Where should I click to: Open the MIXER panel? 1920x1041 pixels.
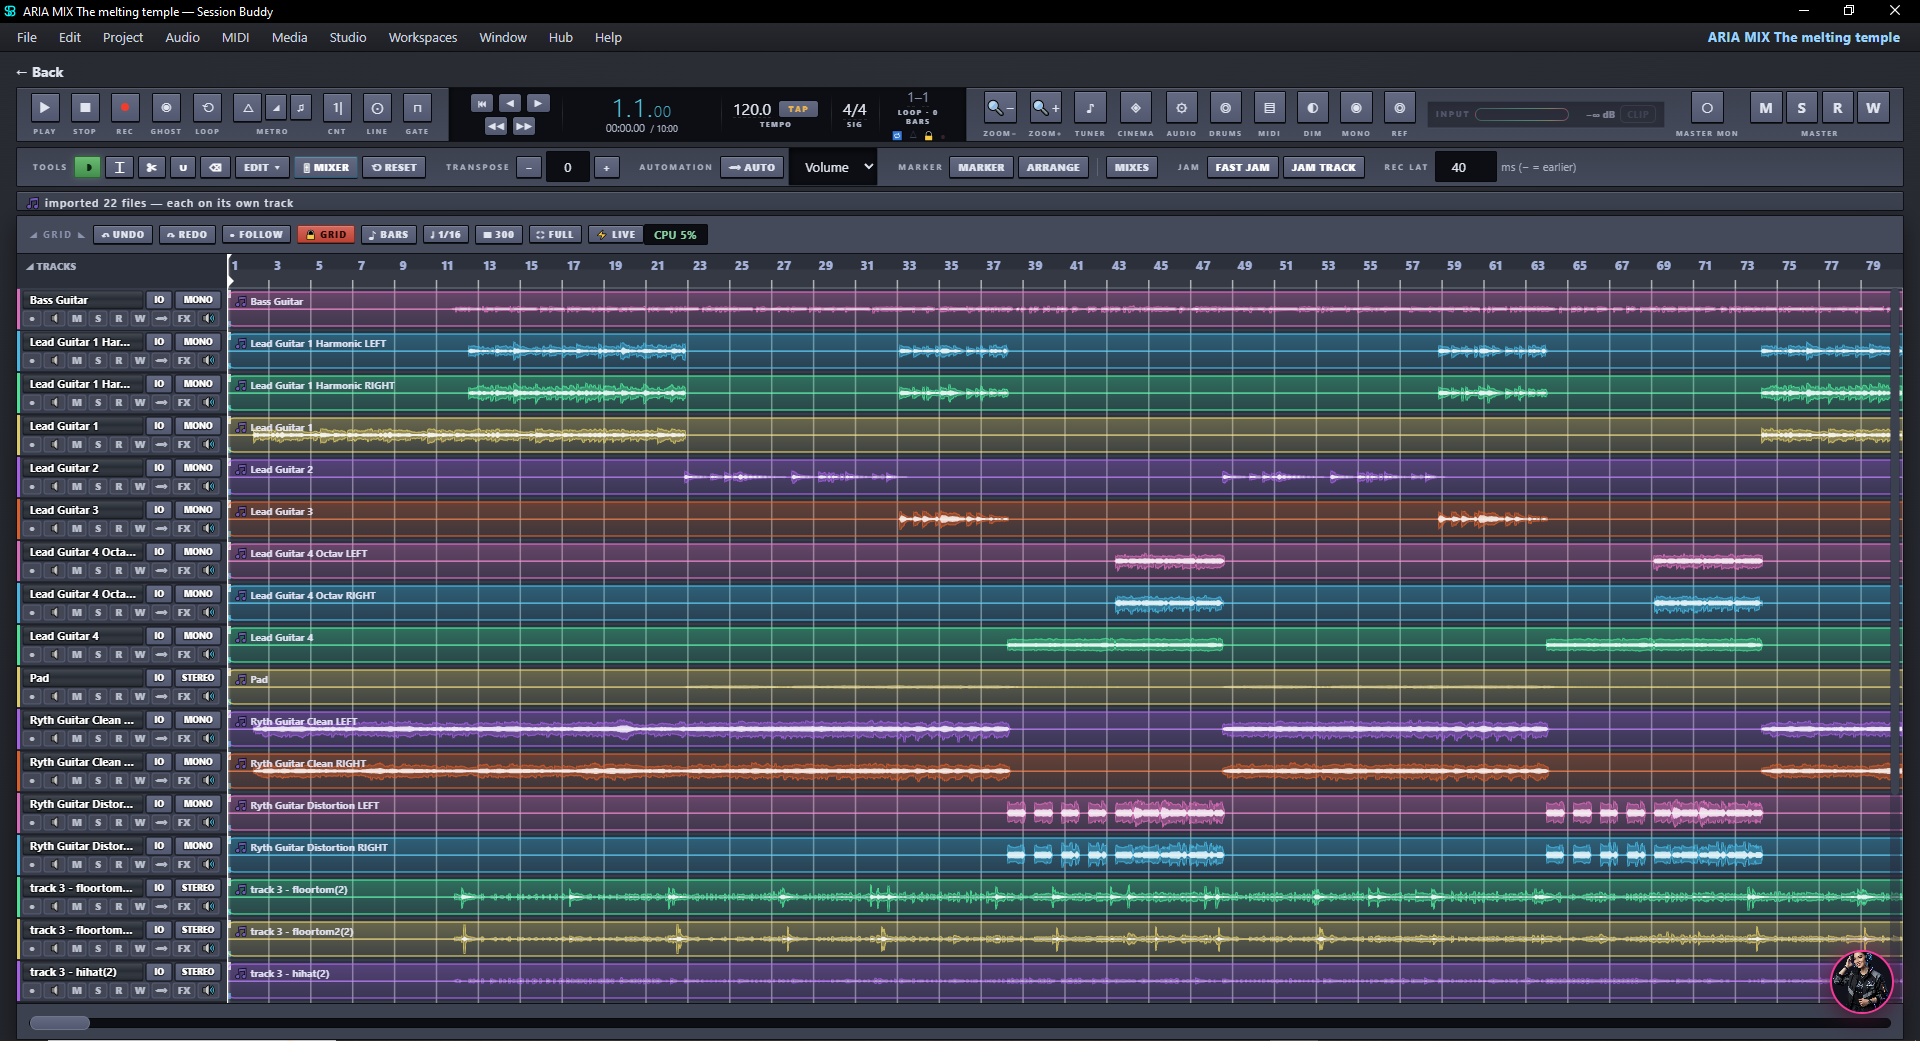click(326, 167)
